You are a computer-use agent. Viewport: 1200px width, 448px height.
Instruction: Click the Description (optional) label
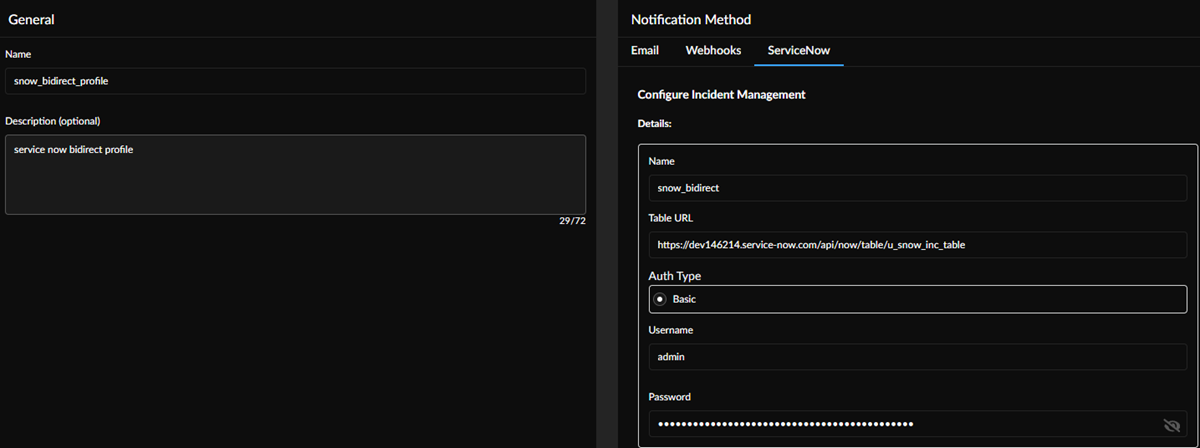pos(52,121)
